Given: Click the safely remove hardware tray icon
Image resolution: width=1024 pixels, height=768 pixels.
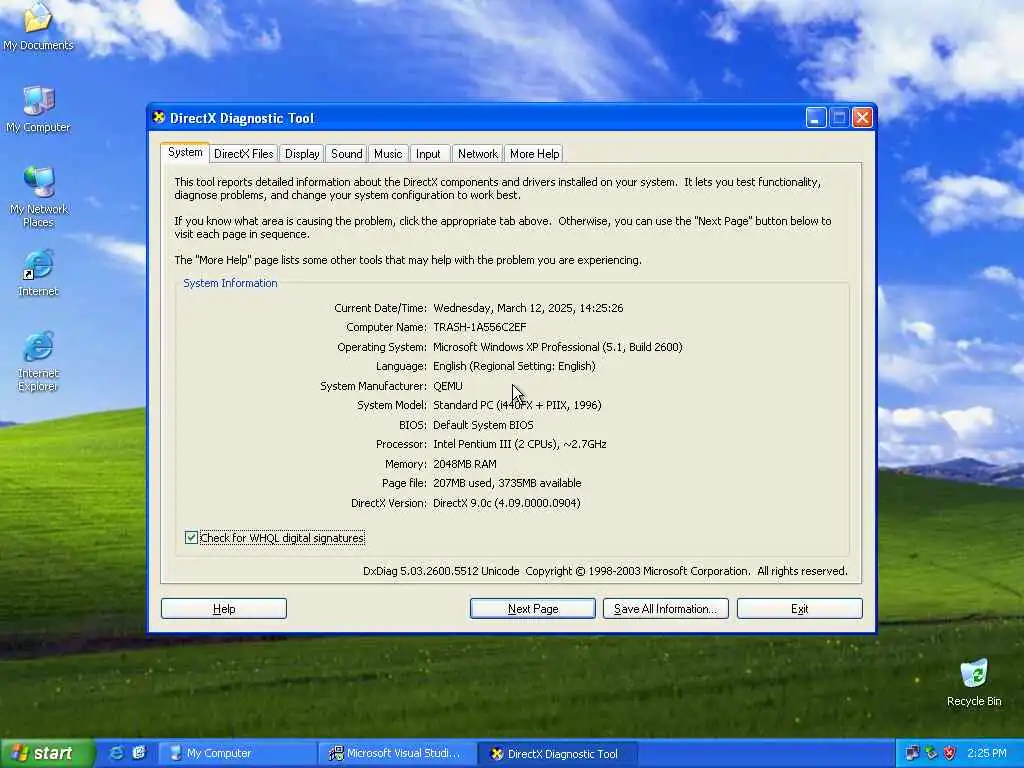Looking at the screenshot, I should point(931,753).
